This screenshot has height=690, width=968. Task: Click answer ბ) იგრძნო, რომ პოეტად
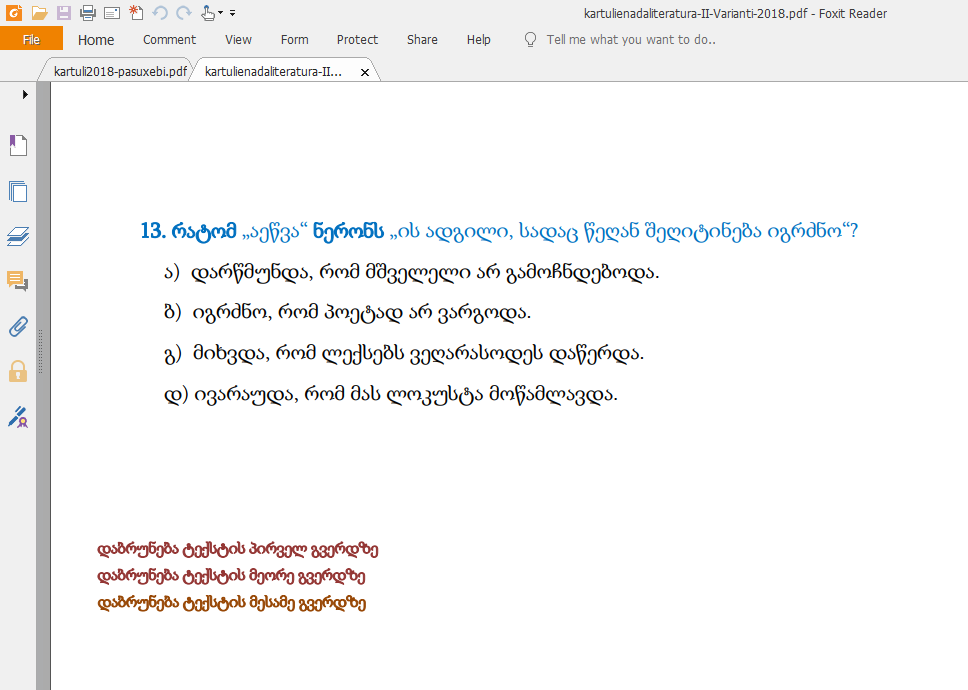[348, 313]
